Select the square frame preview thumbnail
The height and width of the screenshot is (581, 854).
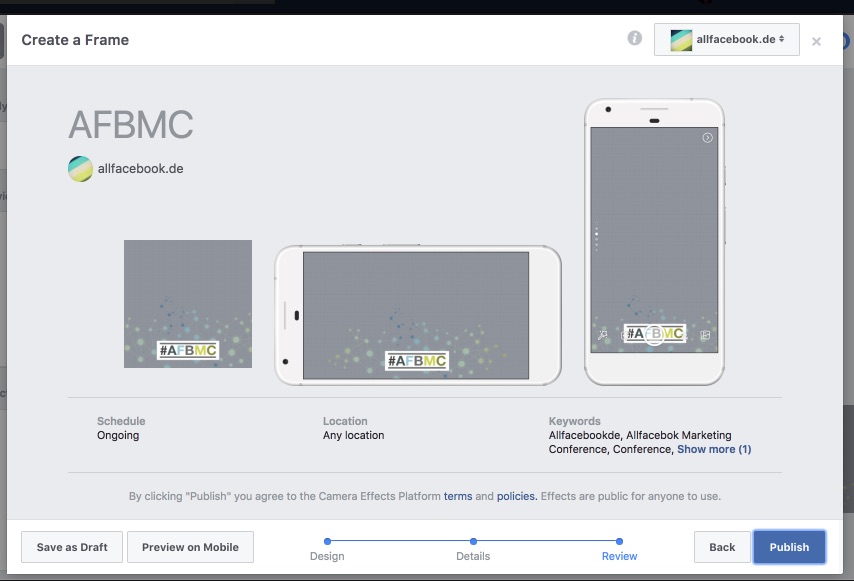[188, 304]
